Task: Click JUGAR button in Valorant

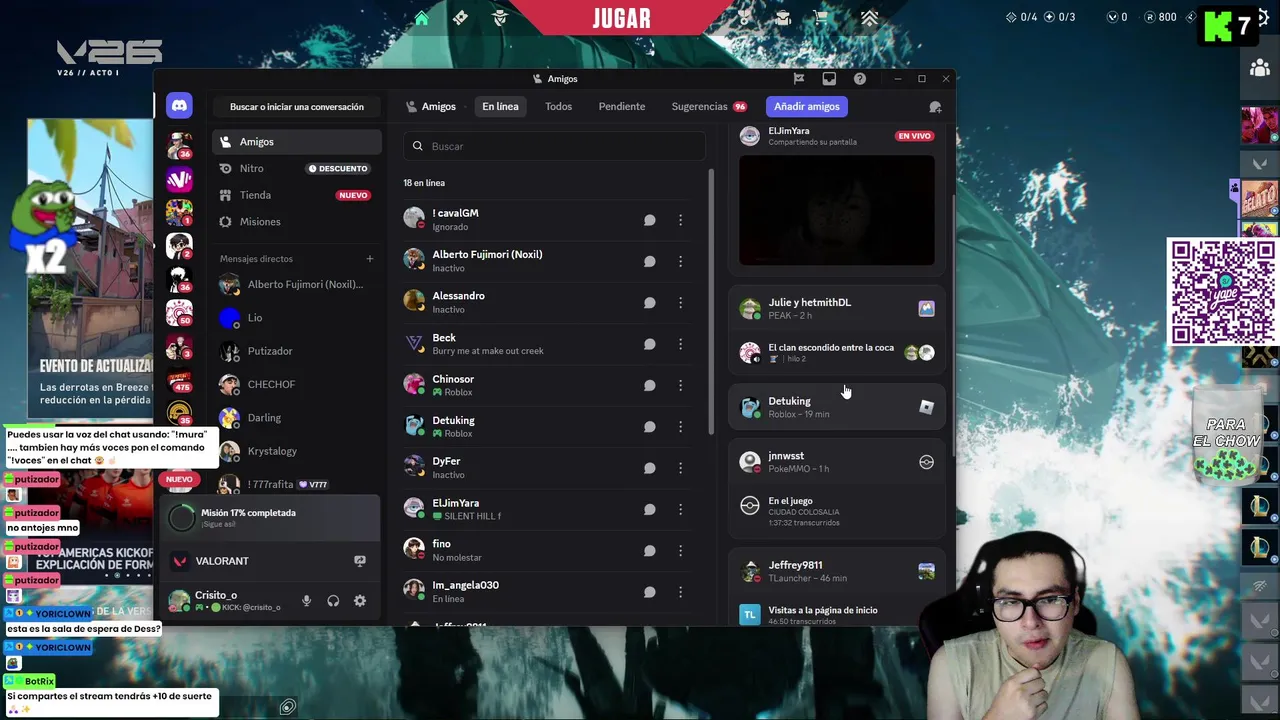Action: (622, 17)
